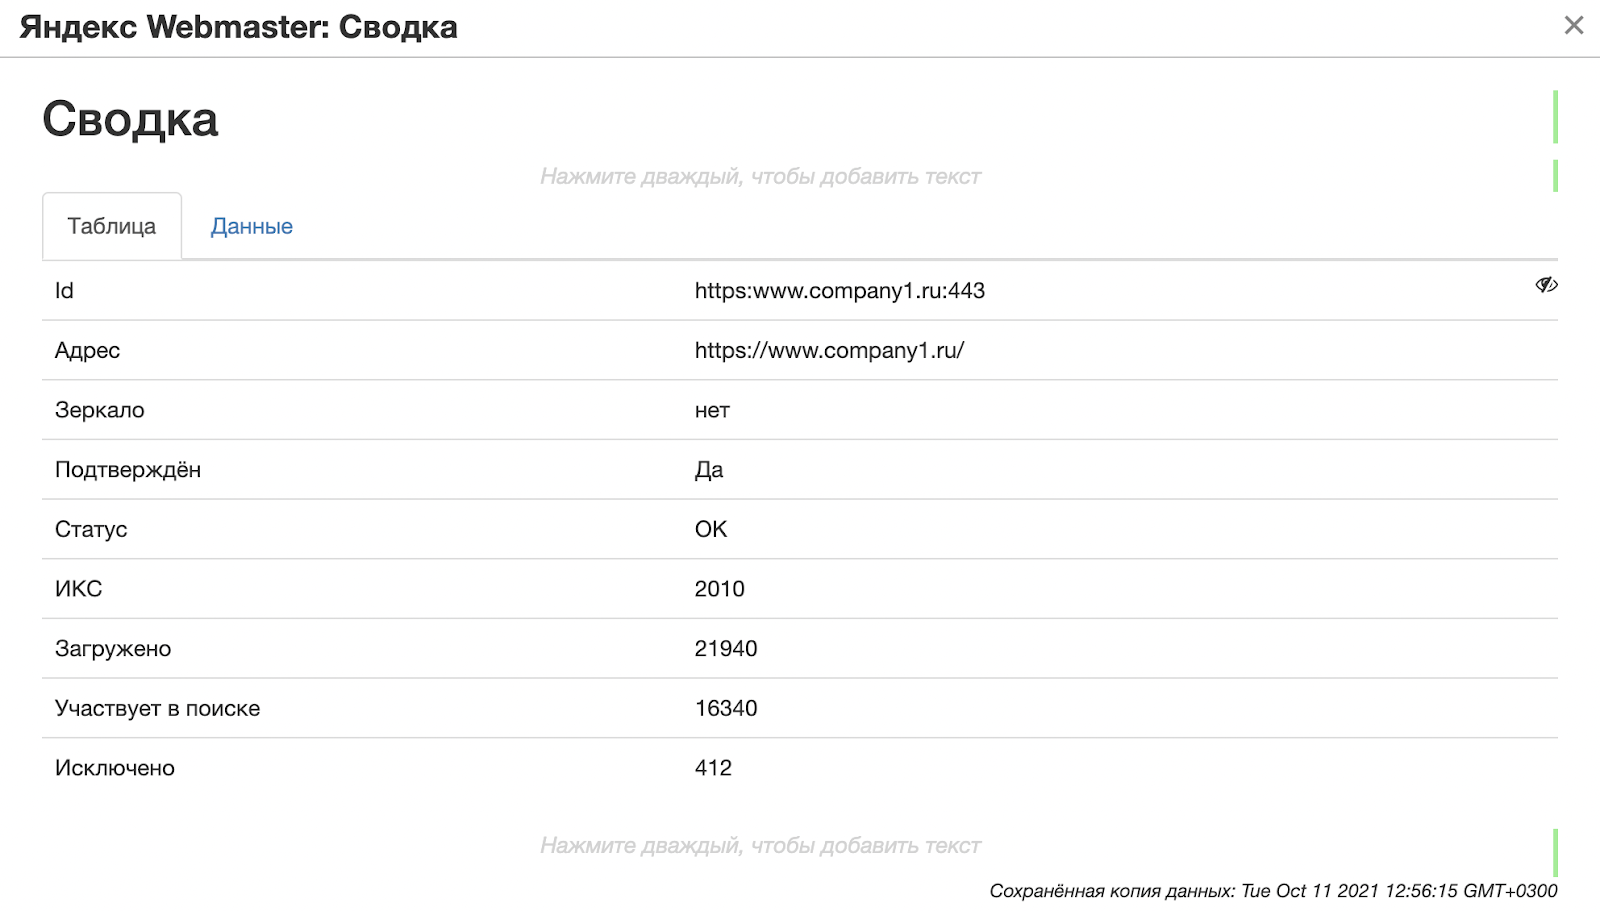This screenshot has height=911, width=1600.
Task: Toggle the eye visibility icon in Id row
Action: pos(1546,285)
